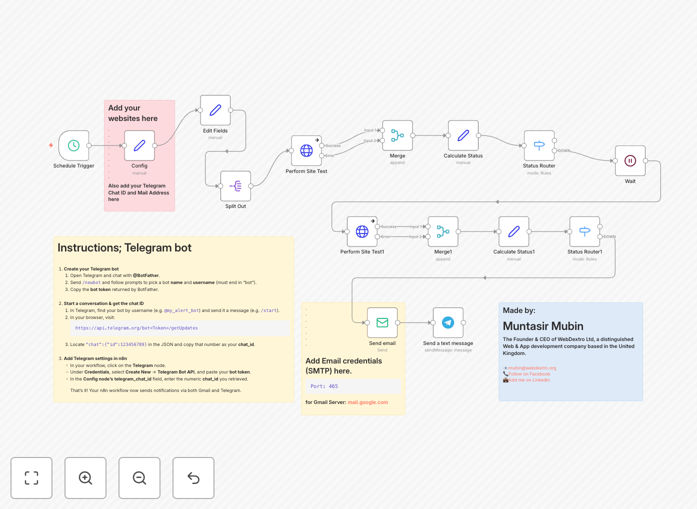Viewport: 697px width, 509px height.
Task: Click 'Add Telegram settings in n8n' step
Action: (95, 358)
